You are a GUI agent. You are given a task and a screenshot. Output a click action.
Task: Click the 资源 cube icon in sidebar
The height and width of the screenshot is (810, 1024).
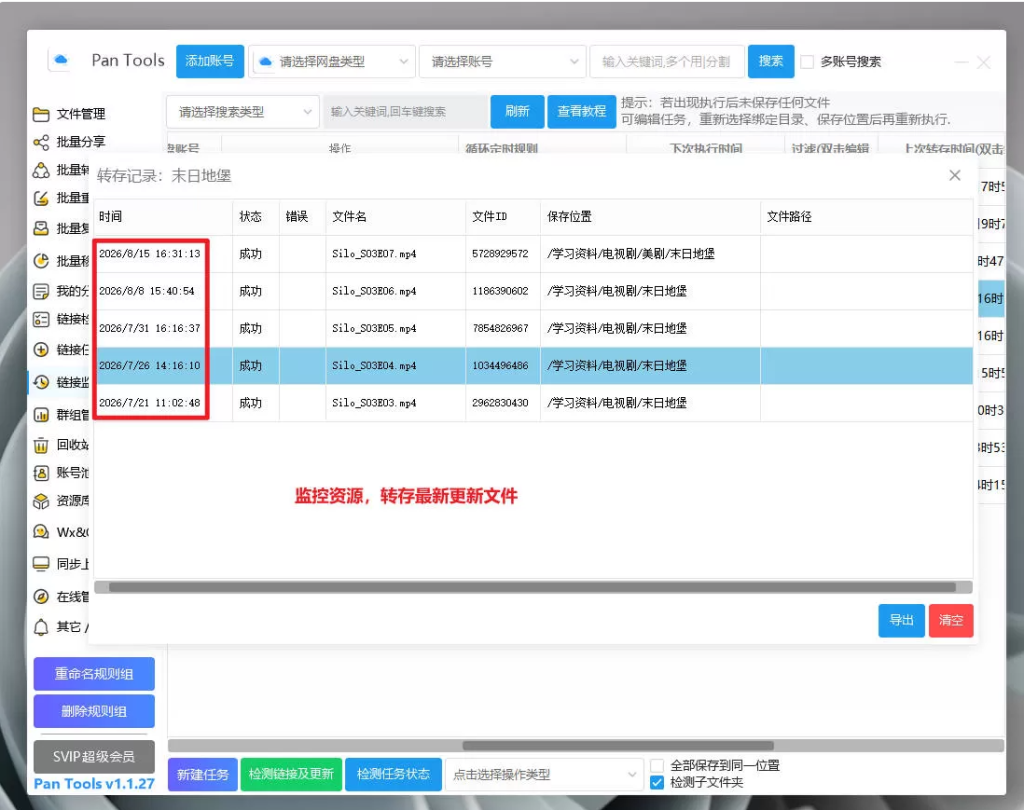tap(41, 501)
